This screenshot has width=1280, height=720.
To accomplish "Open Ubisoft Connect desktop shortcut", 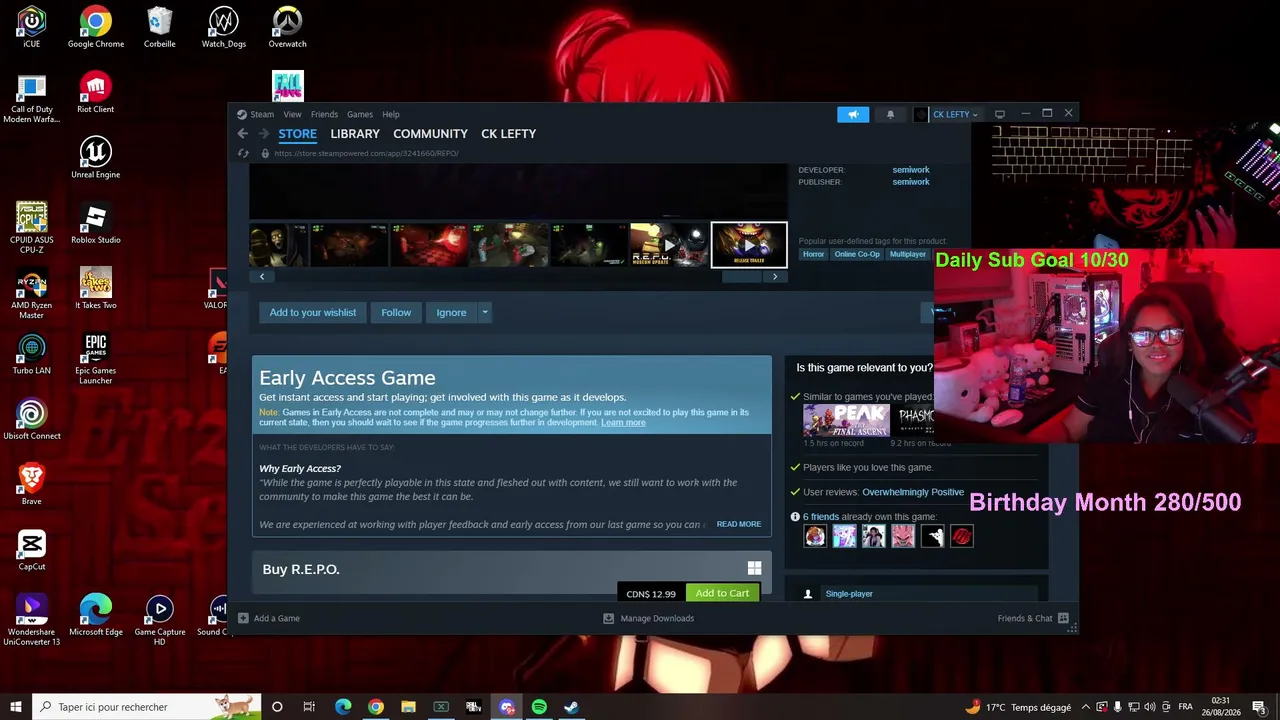I will [31, 419].
